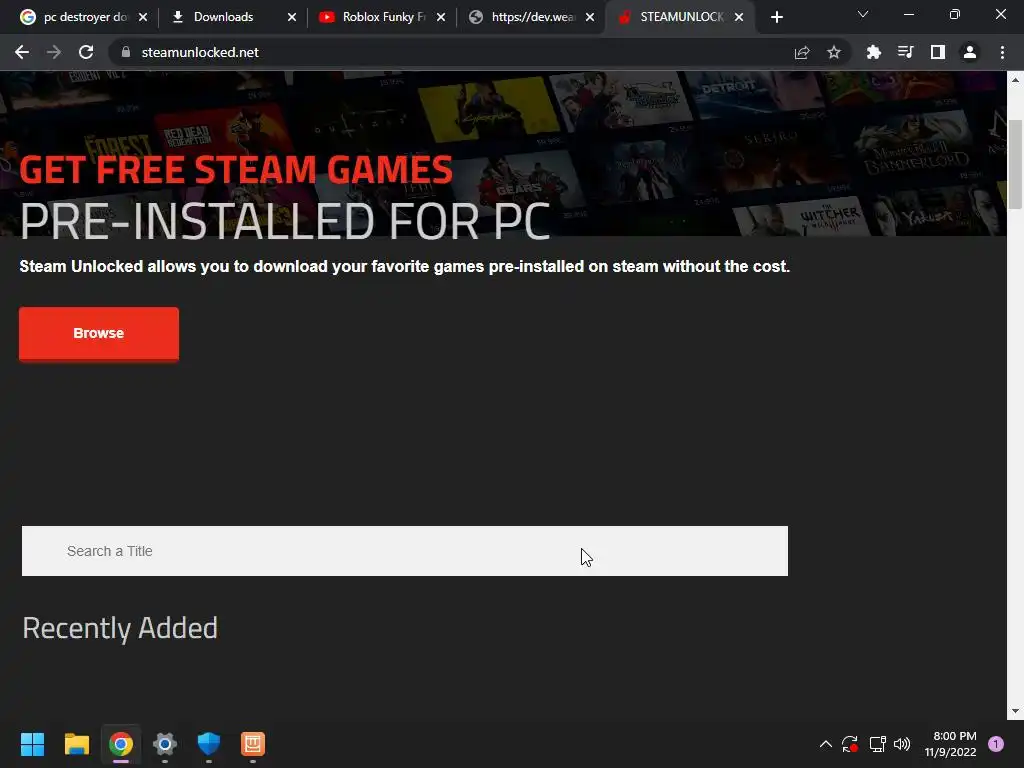Open Windows Security shield in taskbar
Screen dimensions: 1024x768
point(209,744)
